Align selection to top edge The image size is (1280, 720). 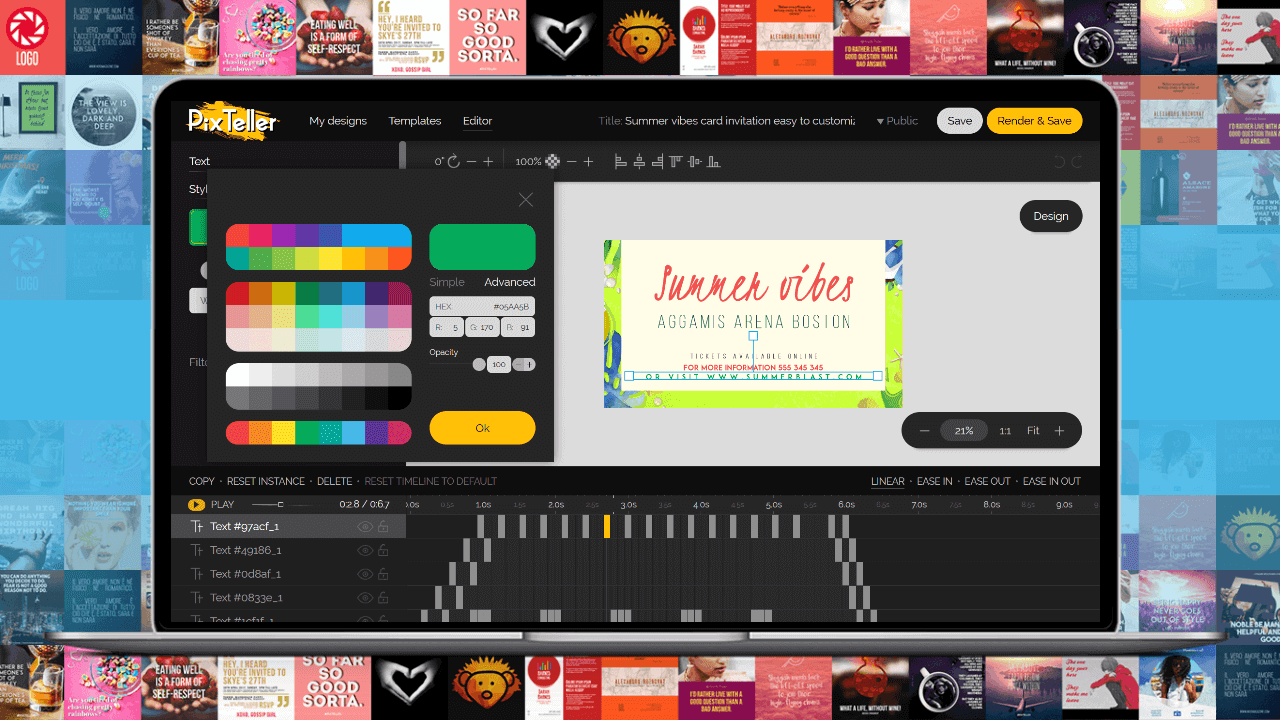pos(676,161)
